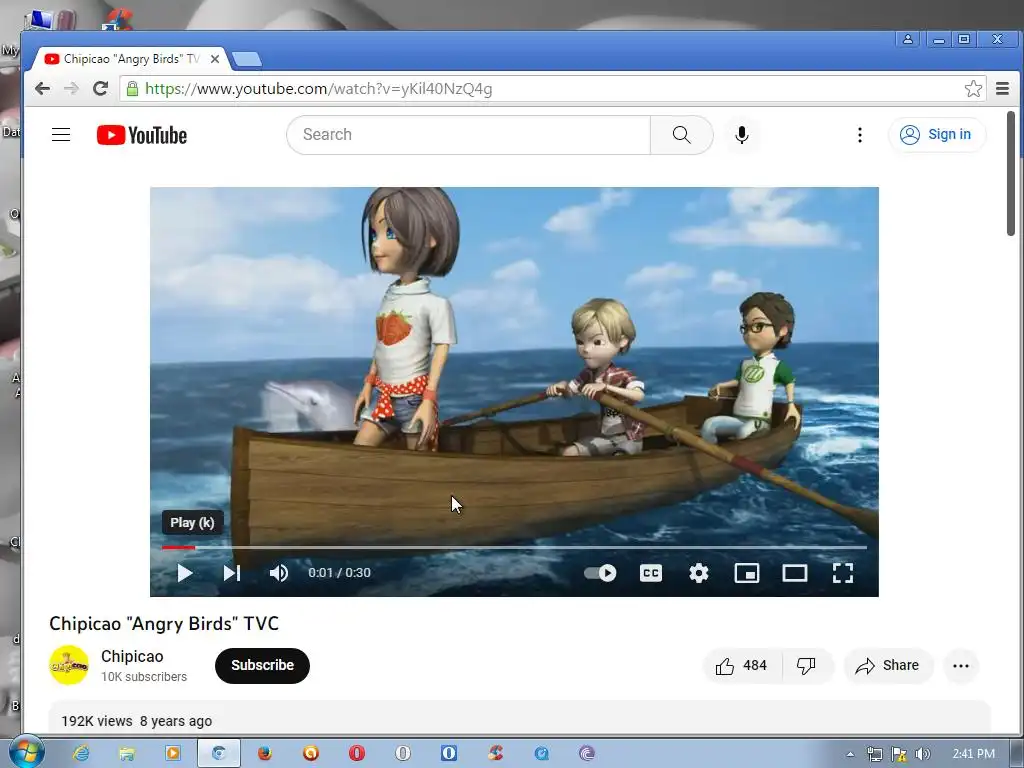The height and width of the screenshot is (768, 1024).
Task: Open Windows Media Player from taskbar
Action: point(172,753)
